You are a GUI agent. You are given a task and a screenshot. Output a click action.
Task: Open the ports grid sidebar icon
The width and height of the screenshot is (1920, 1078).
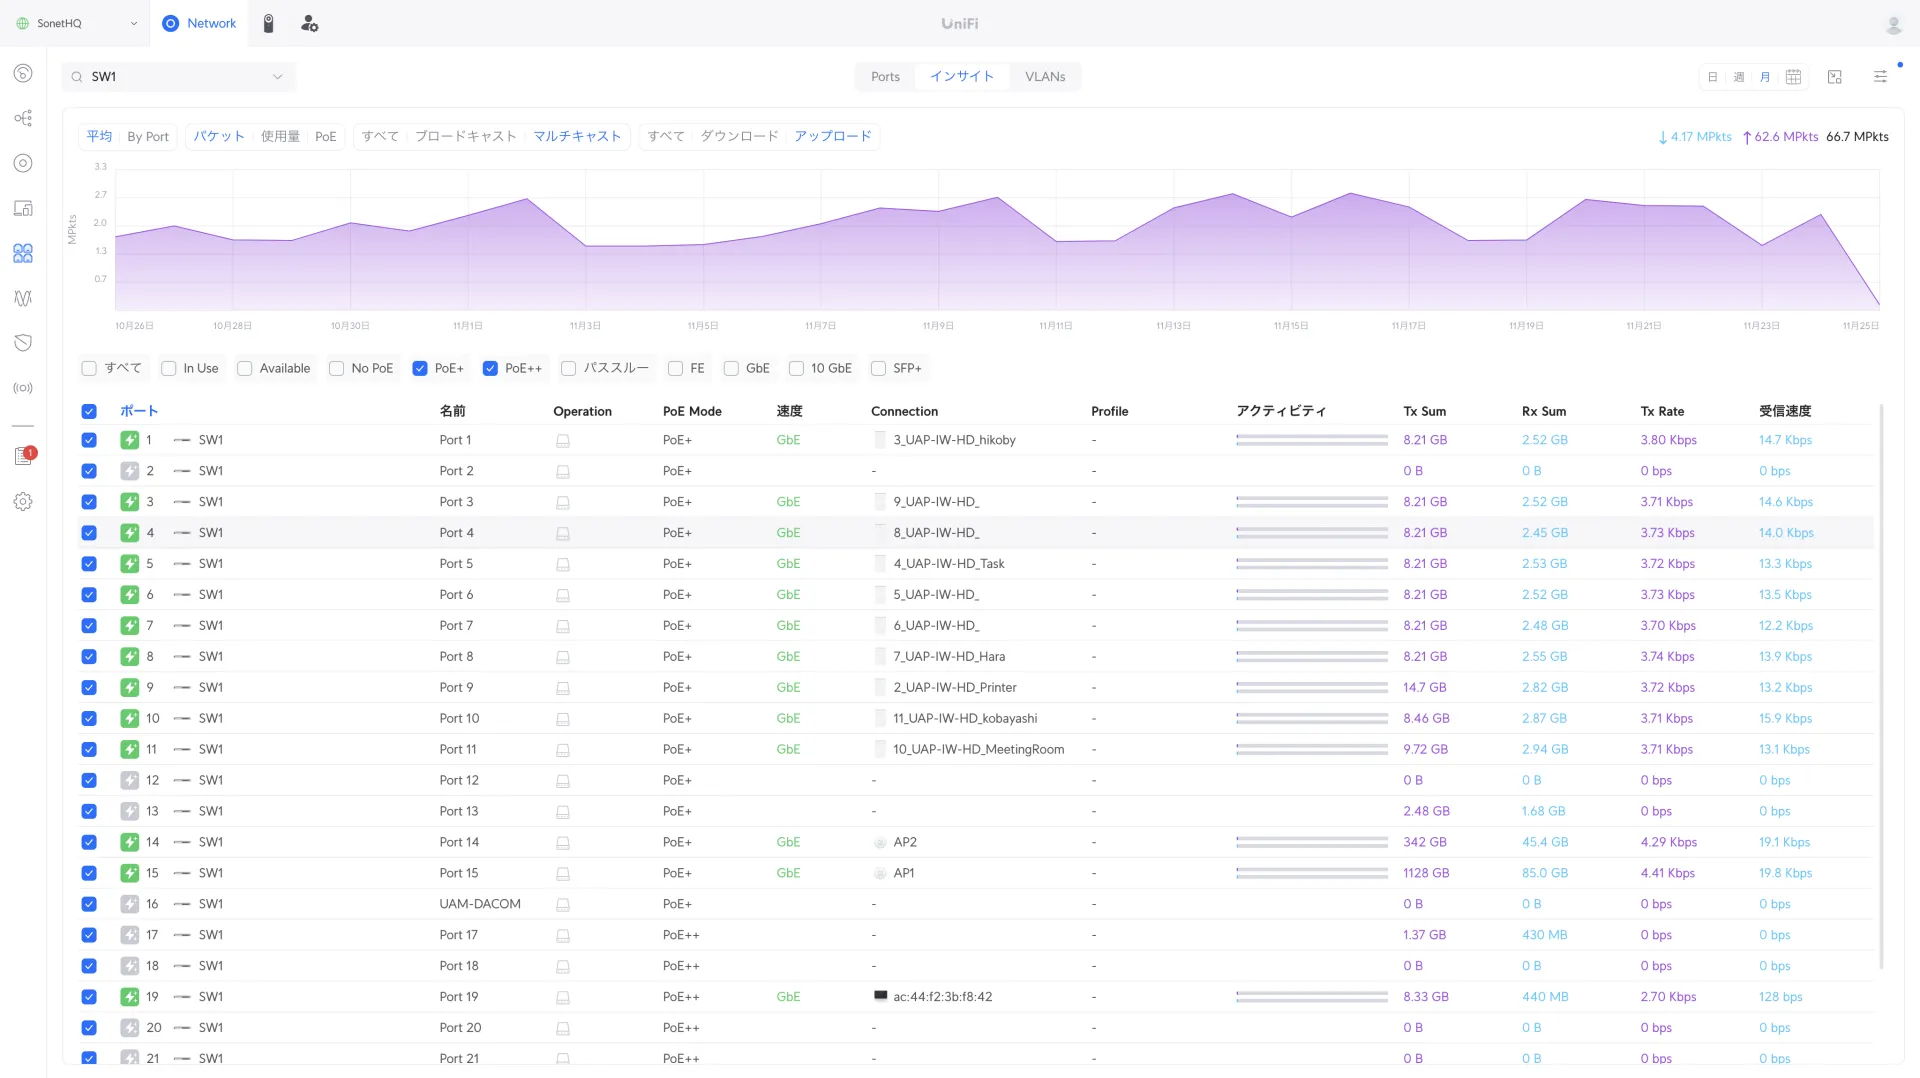[23, 253]
